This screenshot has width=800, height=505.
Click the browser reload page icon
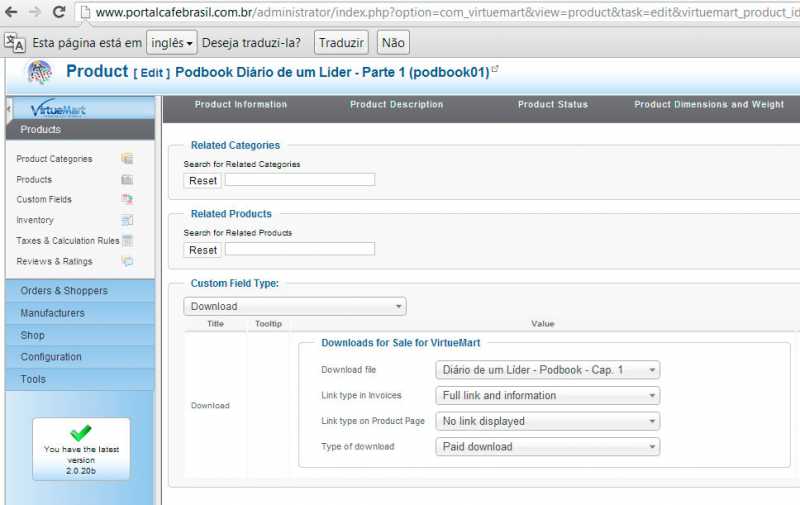pos(59,12)
